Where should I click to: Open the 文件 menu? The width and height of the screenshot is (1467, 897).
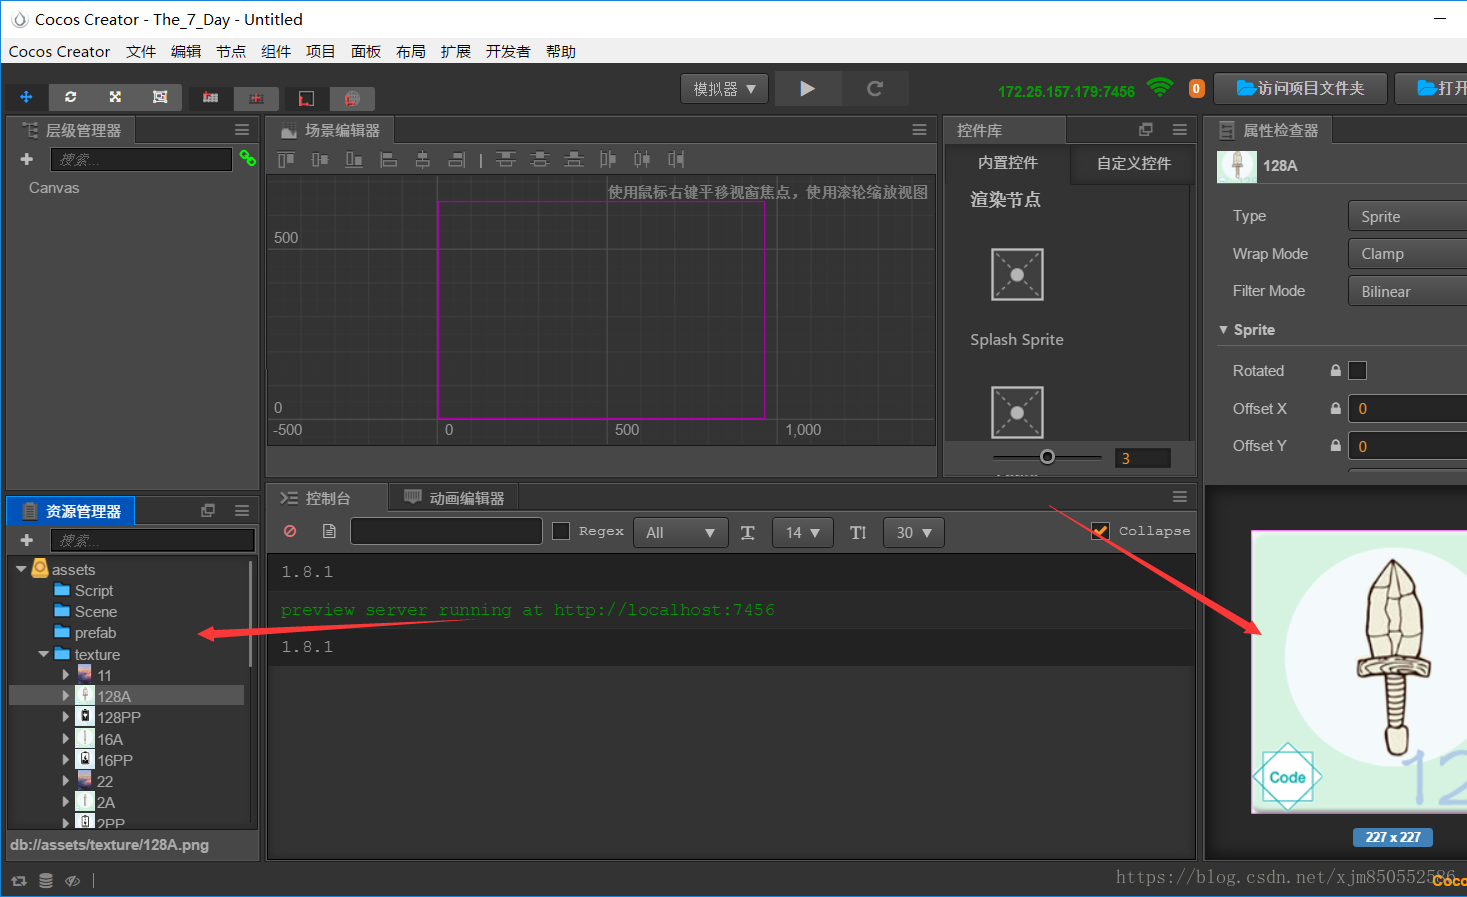pyautogui.click(x=141, y=51)
